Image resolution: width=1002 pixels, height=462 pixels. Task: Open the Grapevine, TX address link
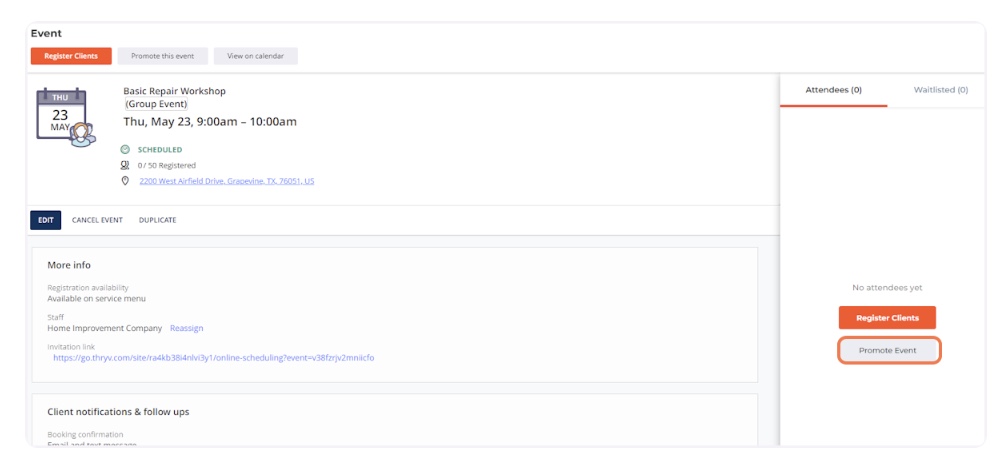[226, 181]
